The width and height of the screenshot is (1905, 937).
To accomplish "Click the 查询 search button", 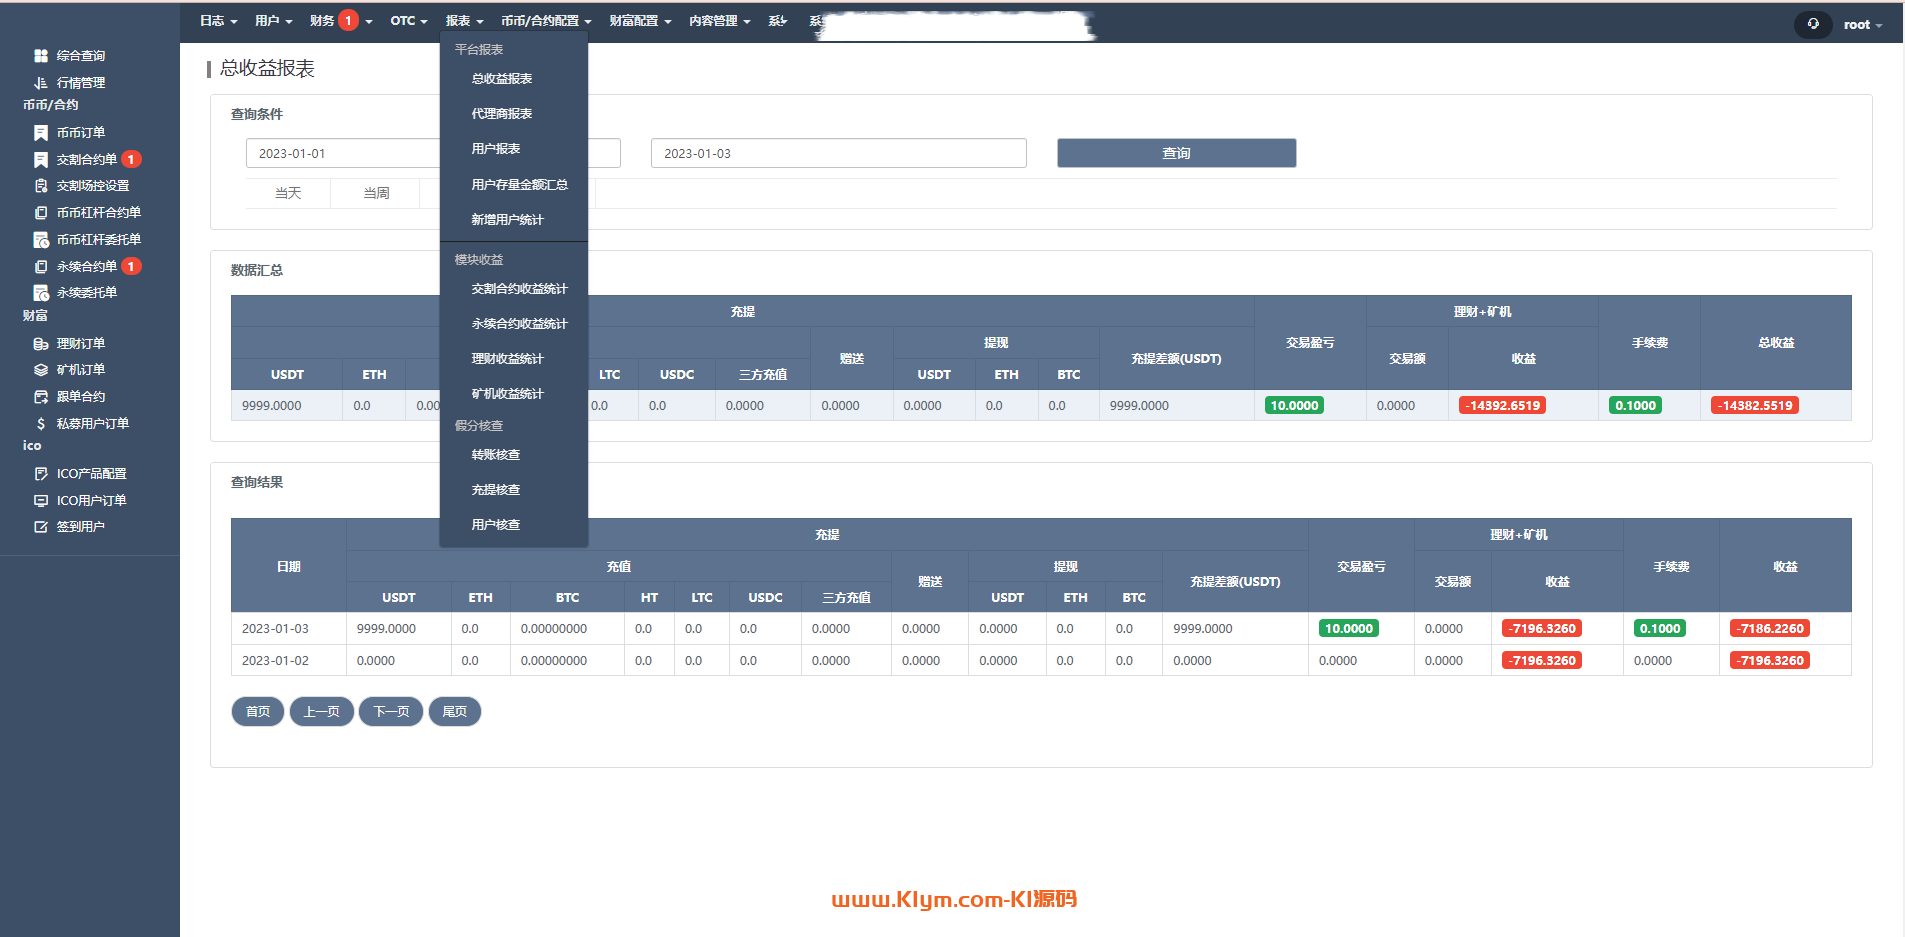I will pyautogui.click(x=1176, y=153).
